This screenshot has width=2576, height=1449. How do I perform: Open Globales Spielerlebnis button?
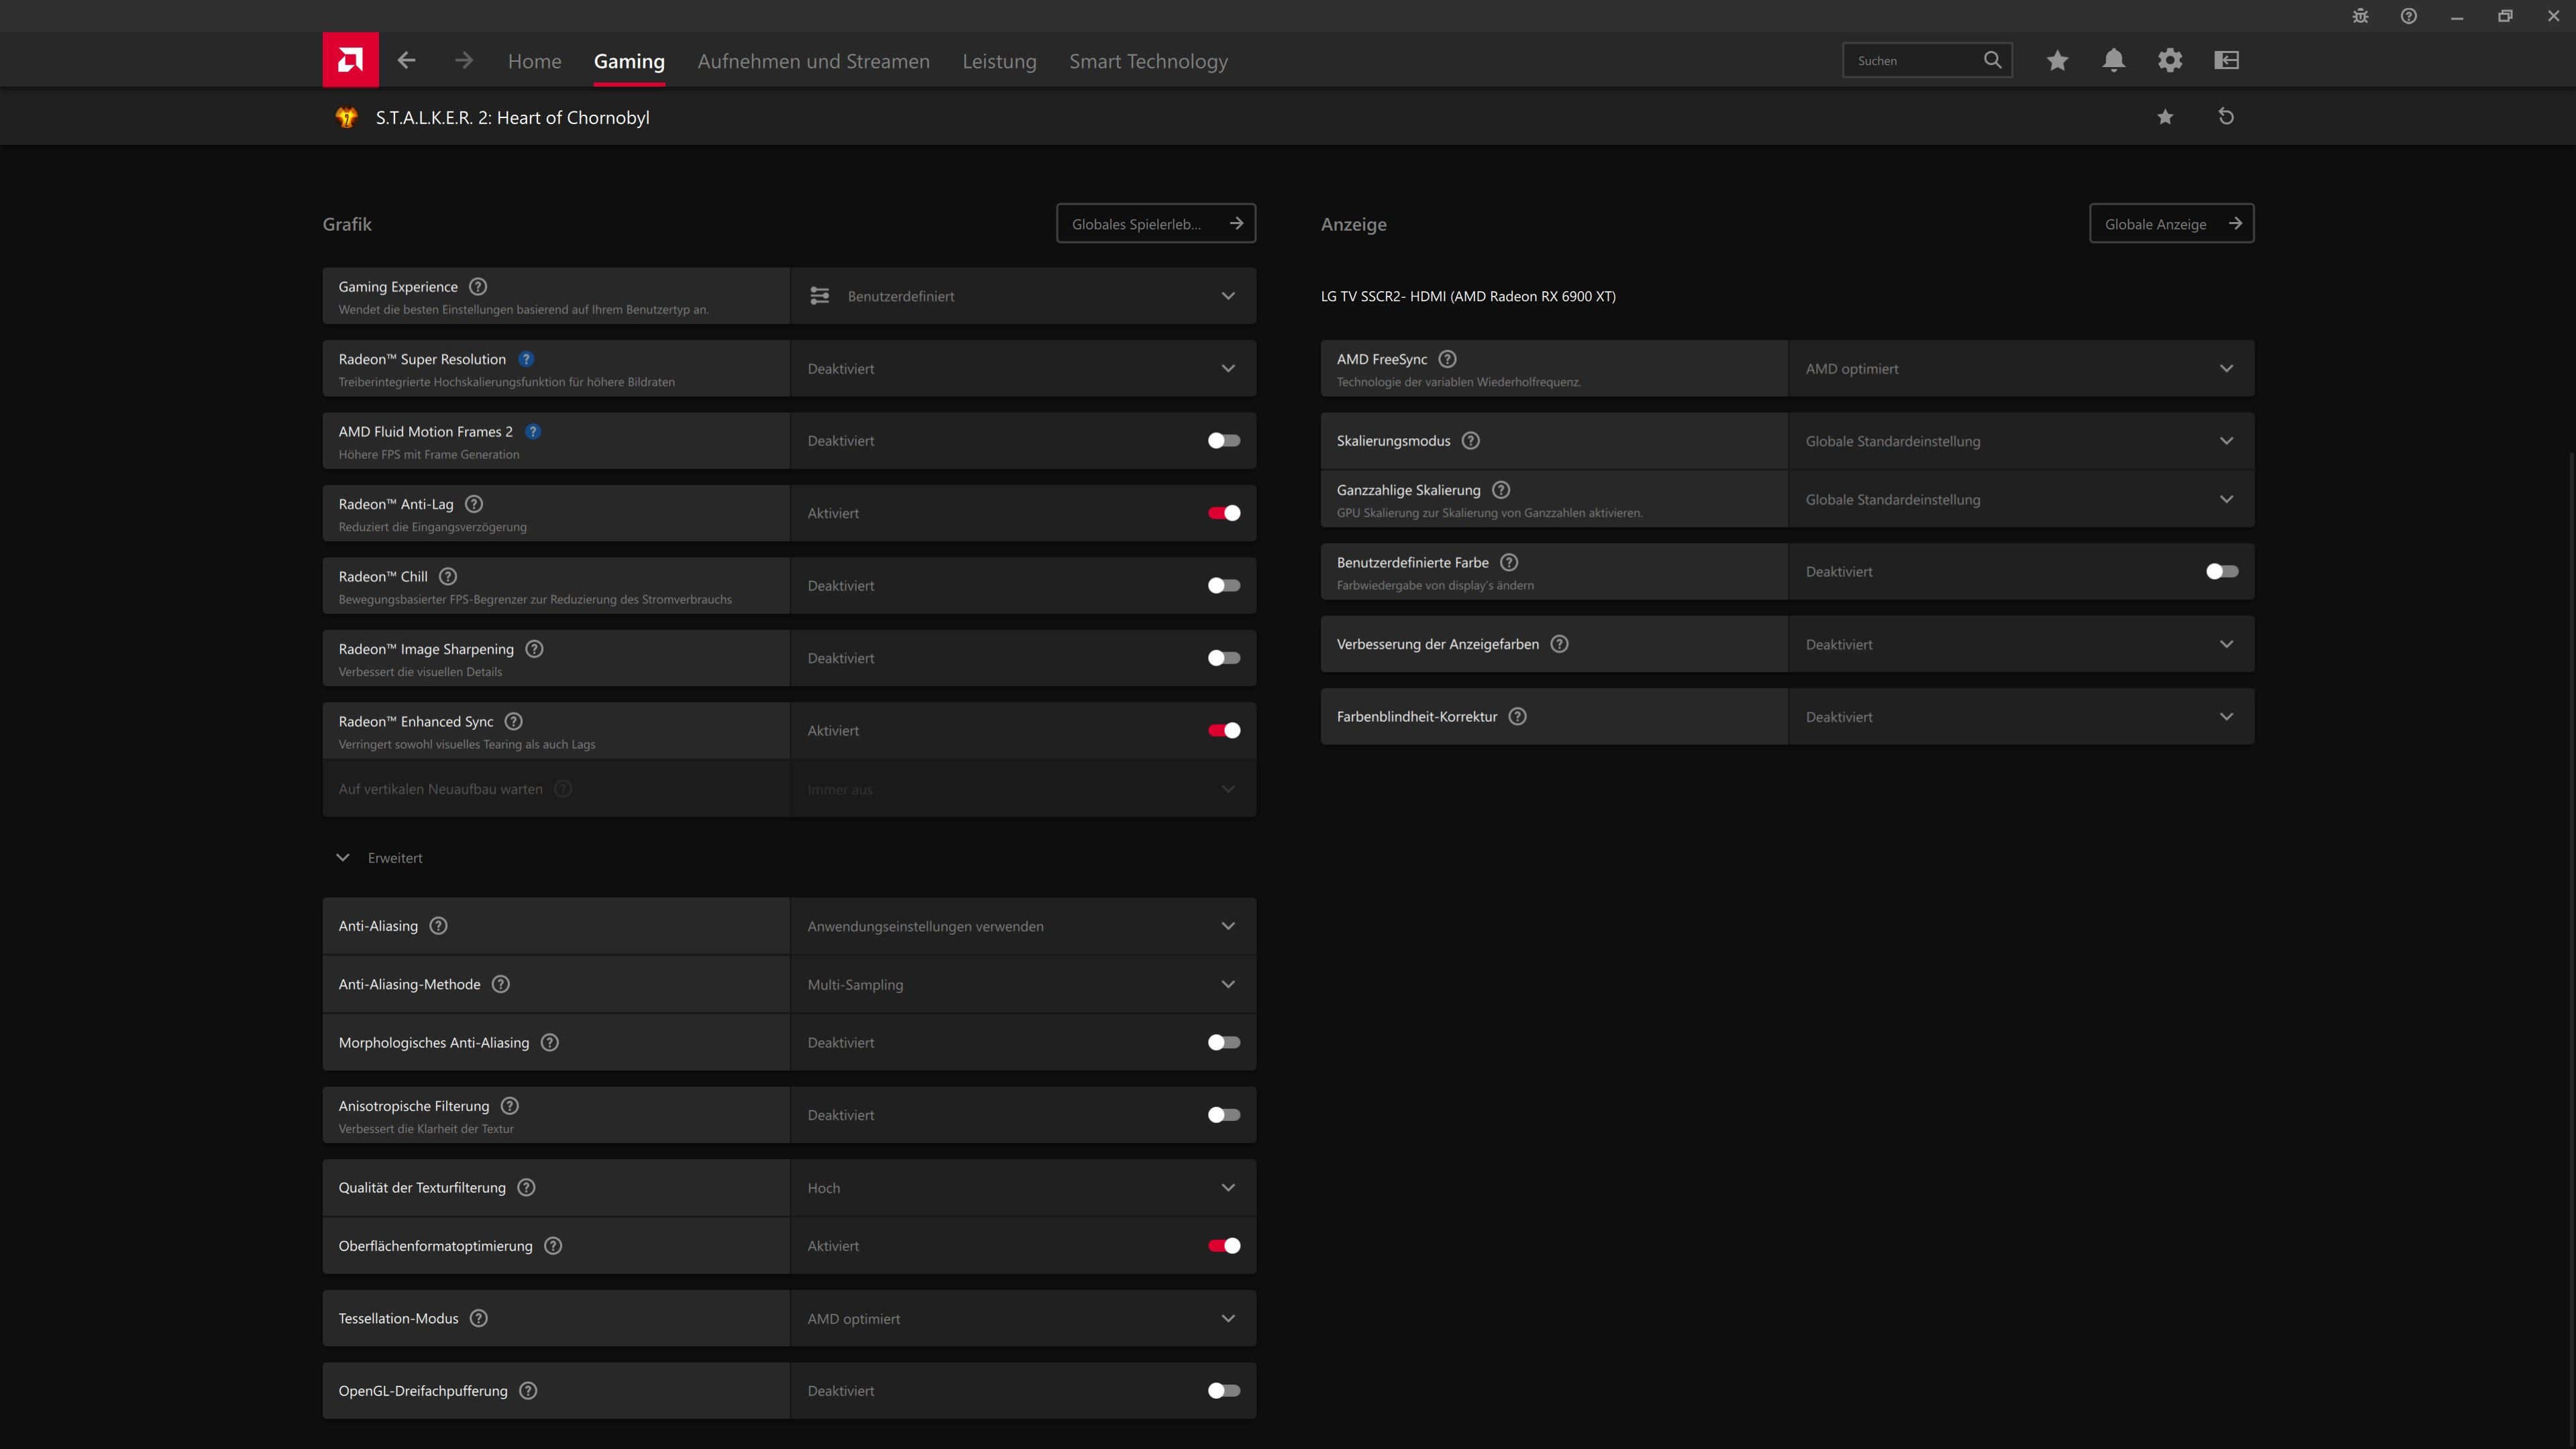pos(1156,224)
